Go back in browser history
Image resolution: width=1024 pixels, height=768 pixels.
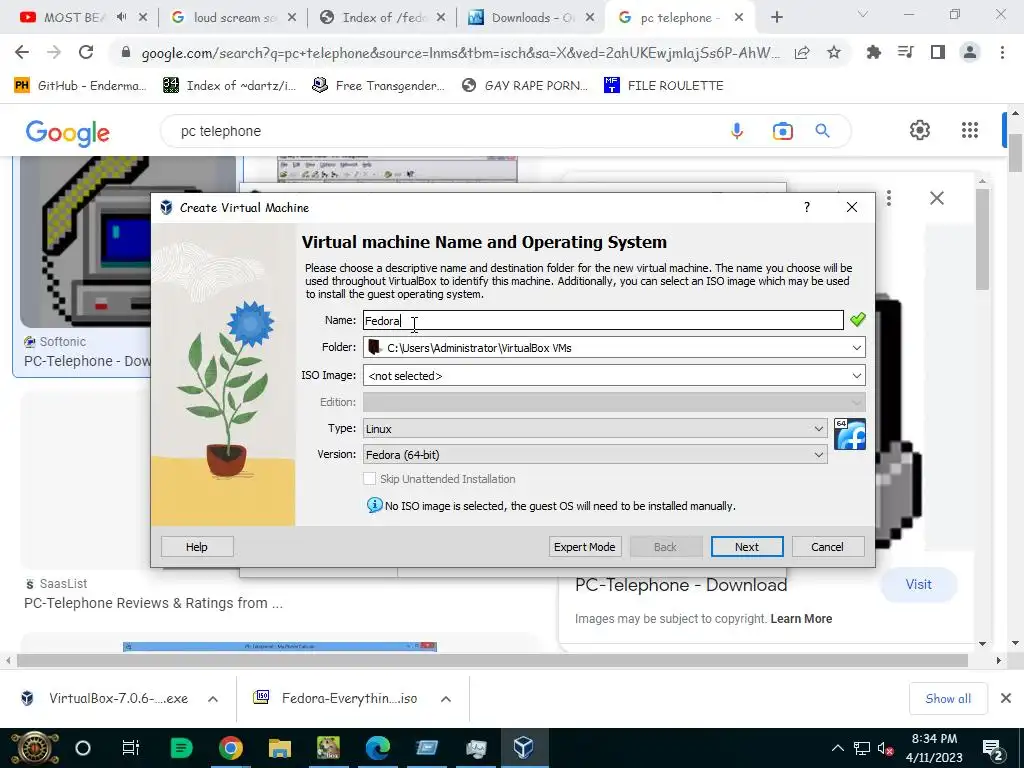click(x=22, y=52)
